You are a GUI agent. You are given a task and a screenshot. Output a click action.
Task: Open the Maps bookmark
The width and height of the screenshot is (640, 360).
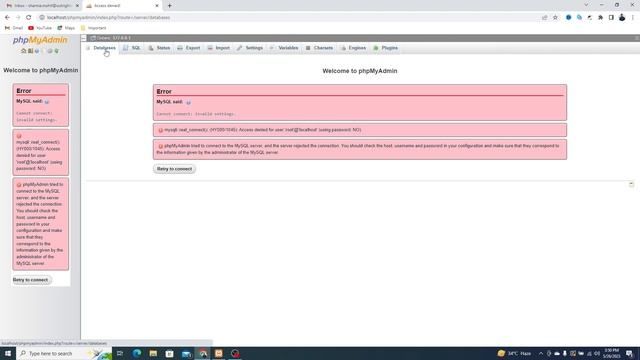coord(66,28)
